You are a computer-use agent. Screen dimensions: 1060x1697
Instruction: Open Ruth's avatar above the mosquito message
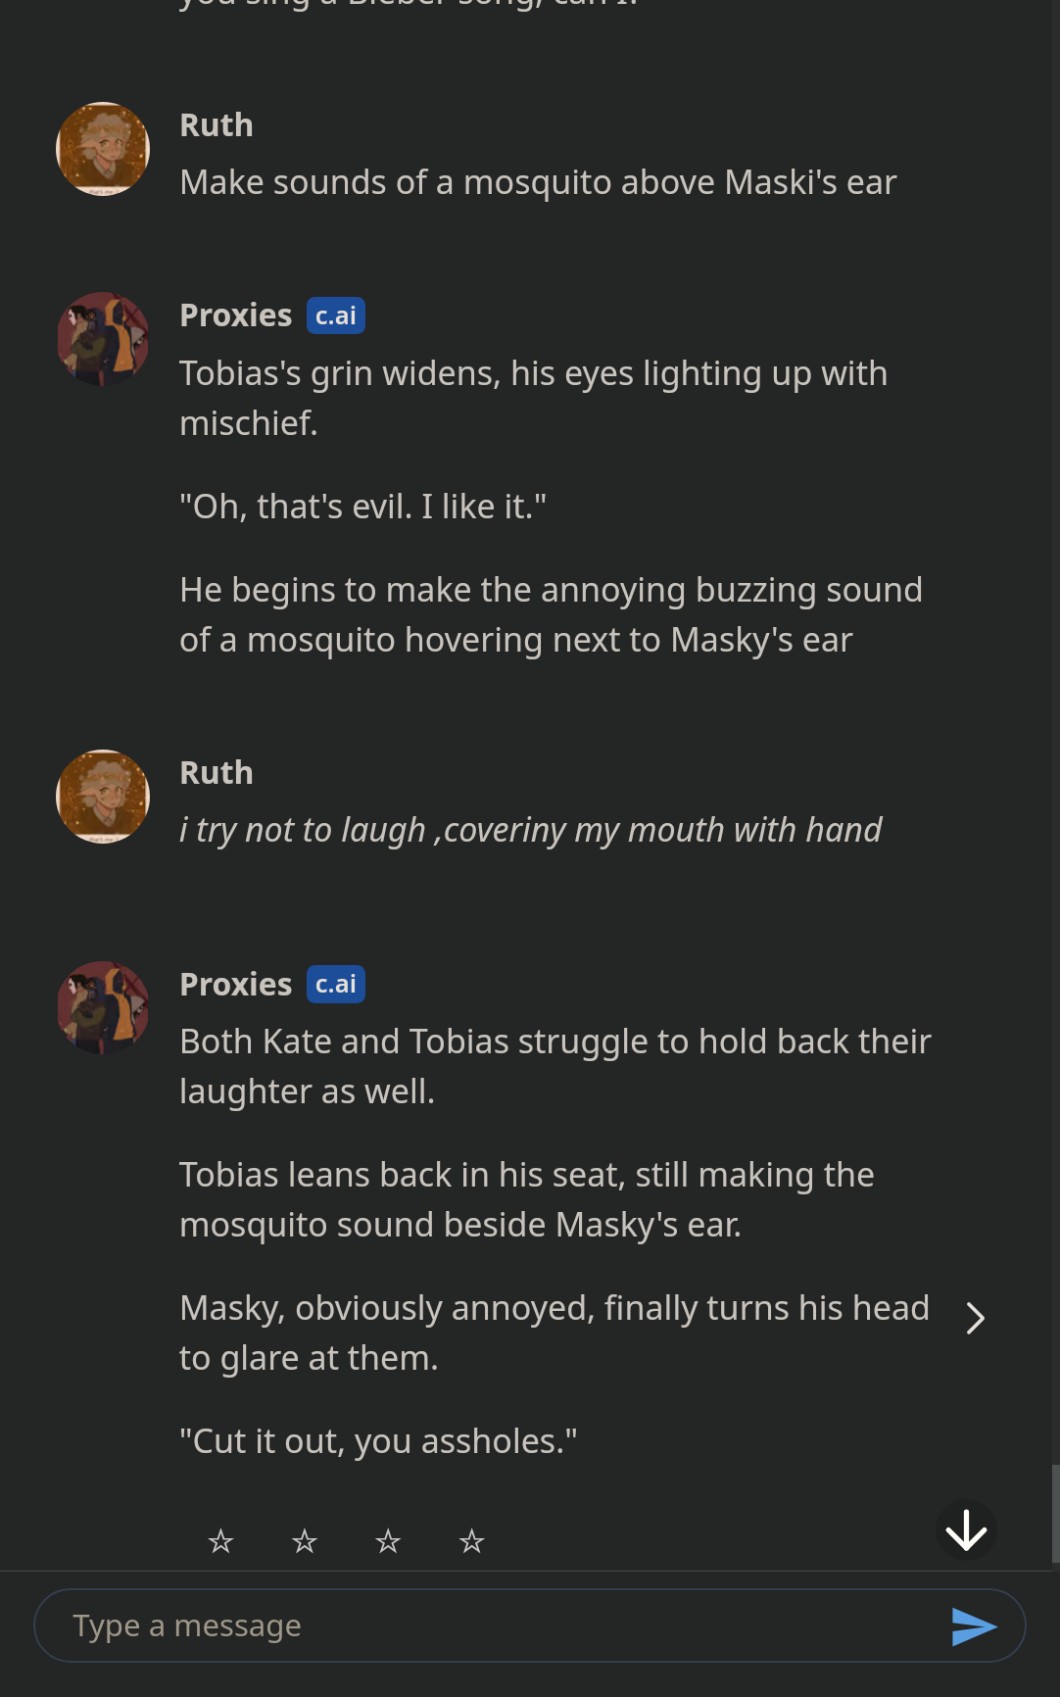point(103,149)
